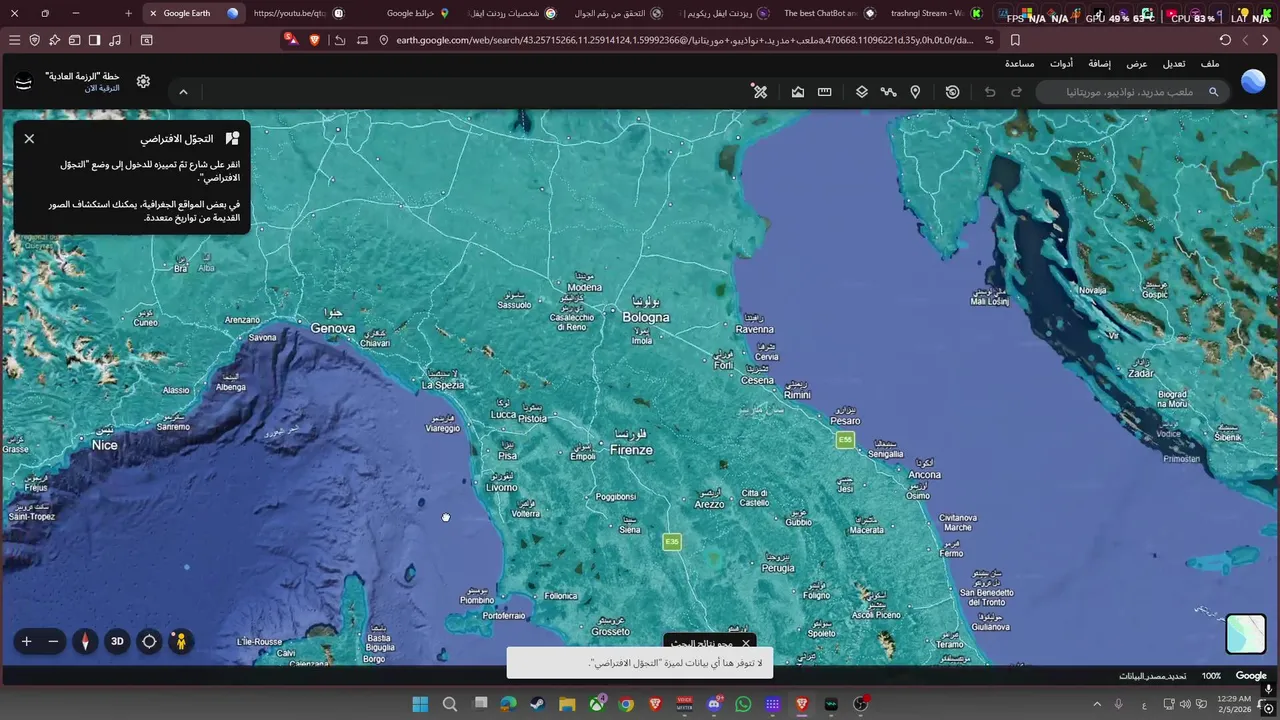
Task: Click the Zadar city label
Action: [1141, 373]
